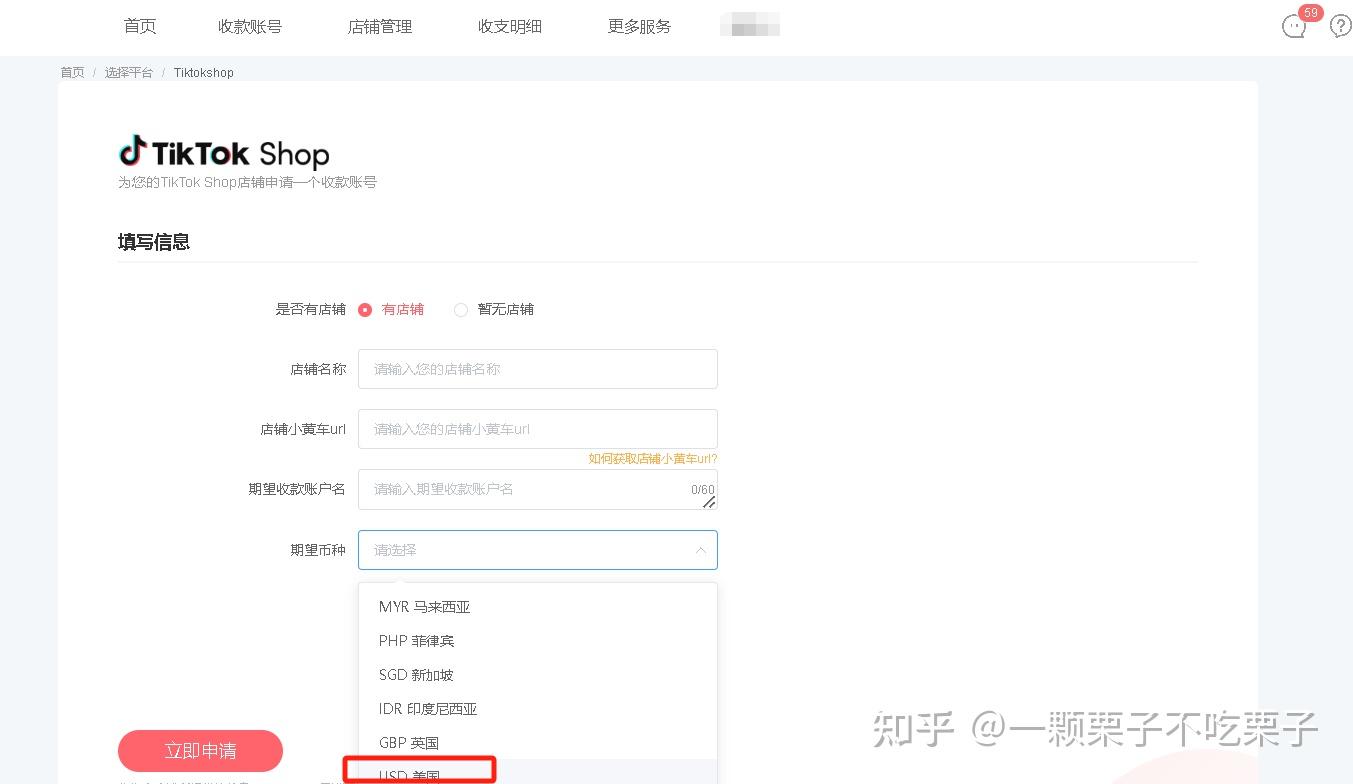
Task: Open the message chat icon with badge
Action: click(1294, 27)
